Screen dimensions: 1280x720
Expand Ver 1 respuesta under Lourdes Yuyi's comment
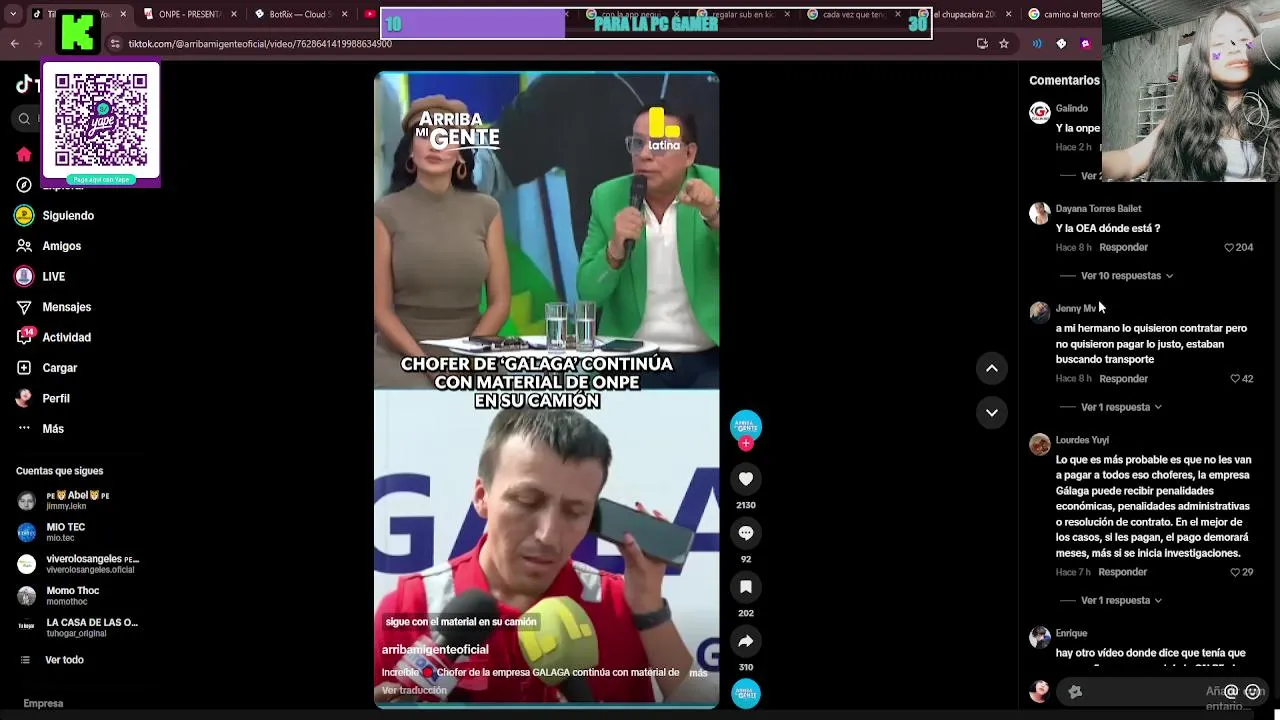point(1121,600)
